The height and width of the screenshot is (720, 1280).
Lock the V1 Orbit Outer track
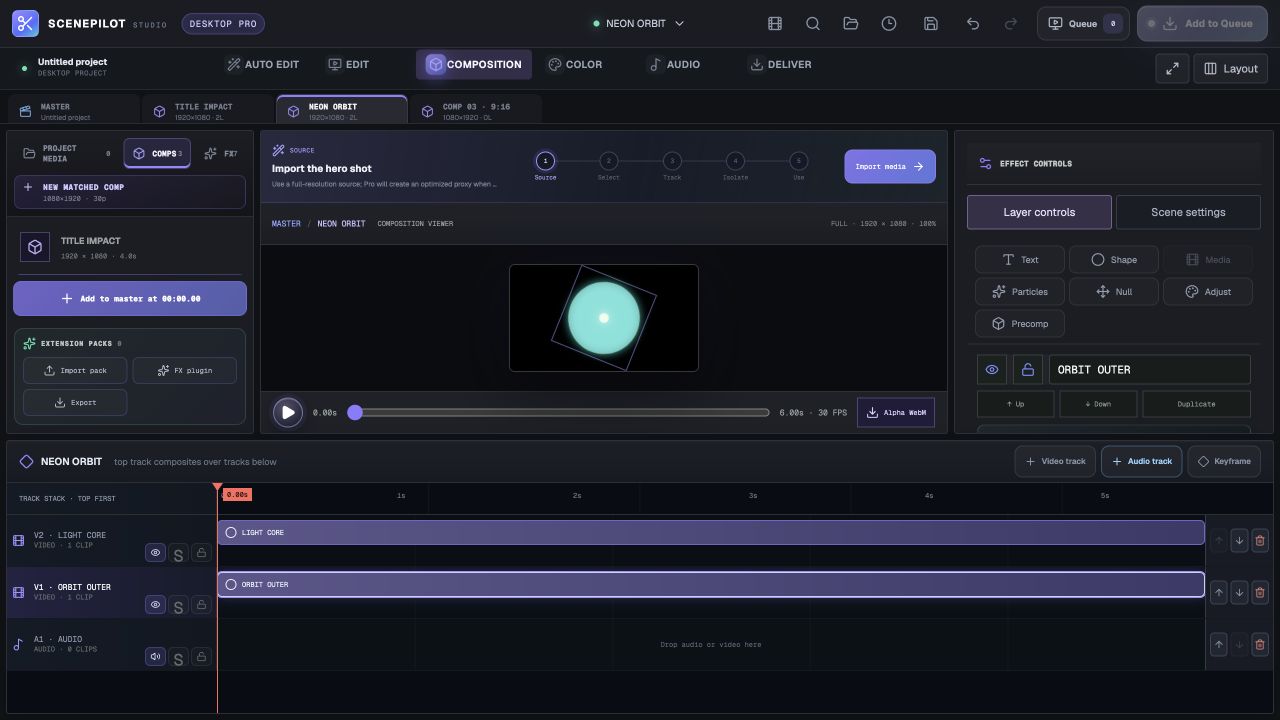[201, 604]
